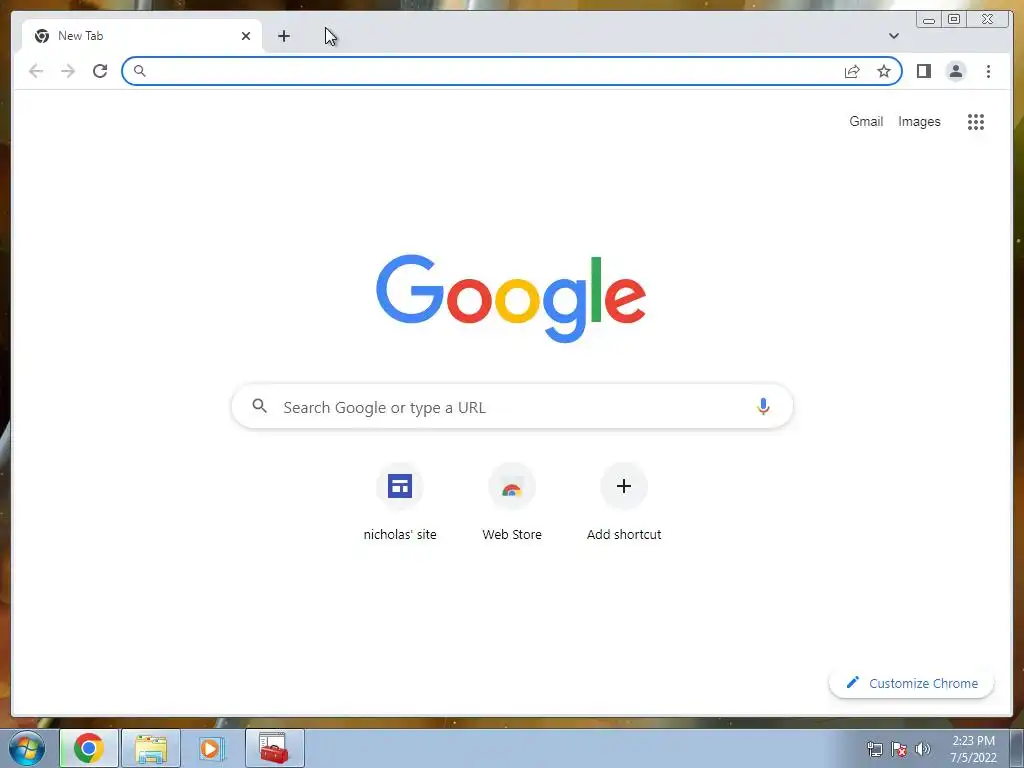Open the tab search chevron
The height and width of the screenshot is (768, 1024).
coord(893,36)
